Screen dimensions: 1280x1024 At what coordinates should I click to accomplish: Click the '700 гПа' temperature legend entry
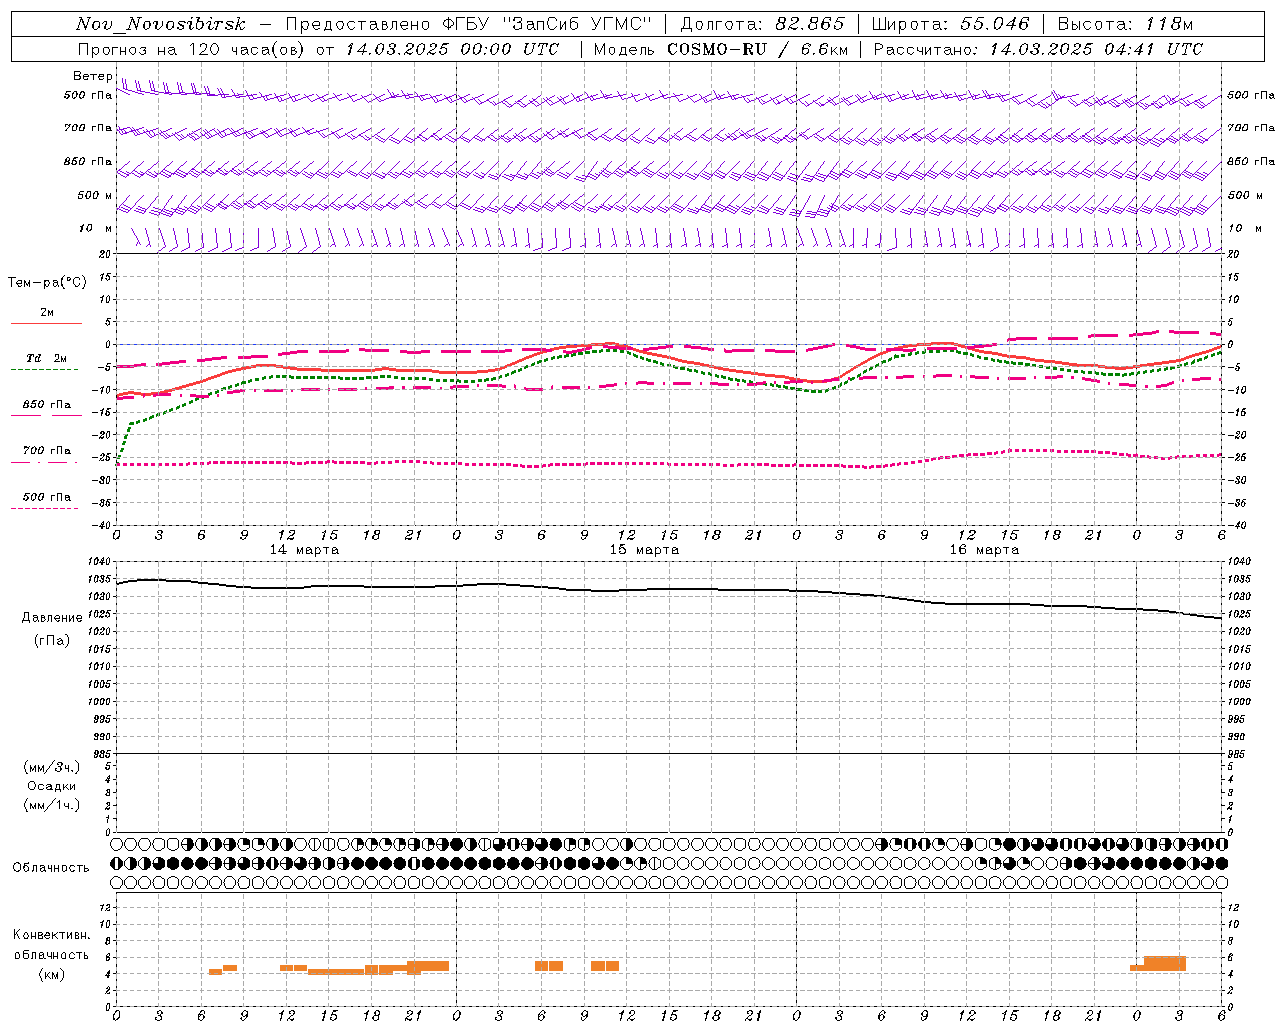point(46,450)
